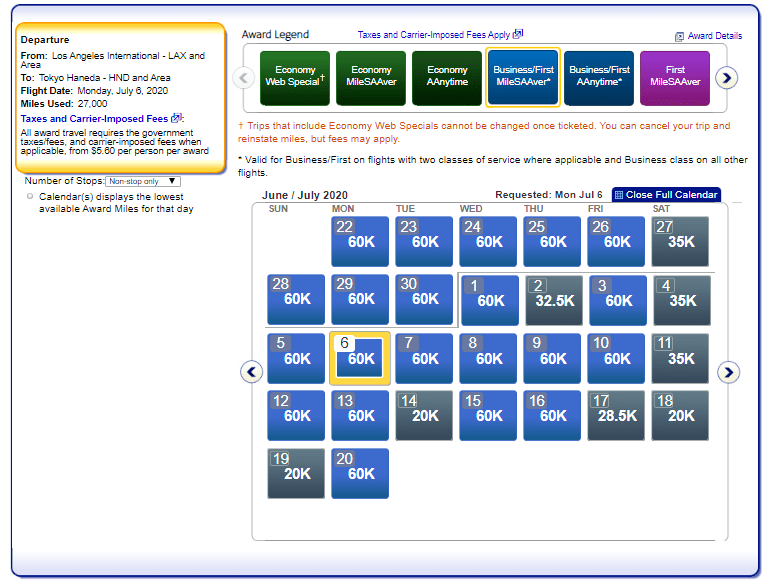The width and height of the screenshot is (770, 584).
Task: Select the Business/First AAnytime award tab
Action: [599, 78]
